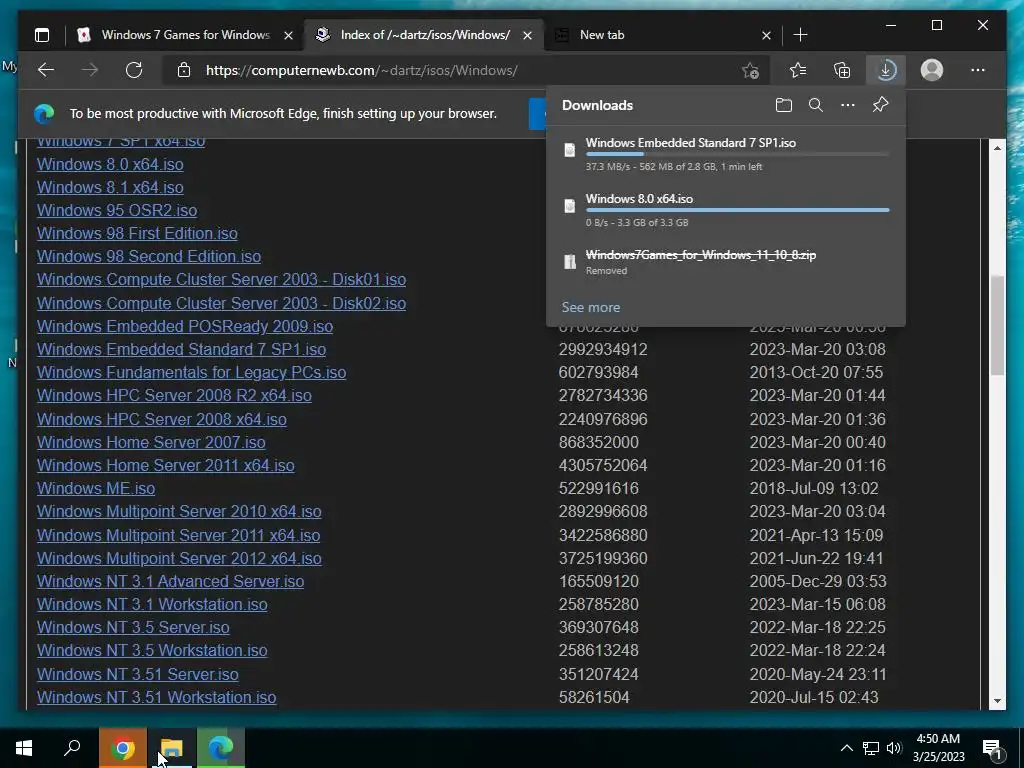
Task: Open Windows Compute Cluster Server 2003 Disk01 link
Action: (x=221, y=280)
